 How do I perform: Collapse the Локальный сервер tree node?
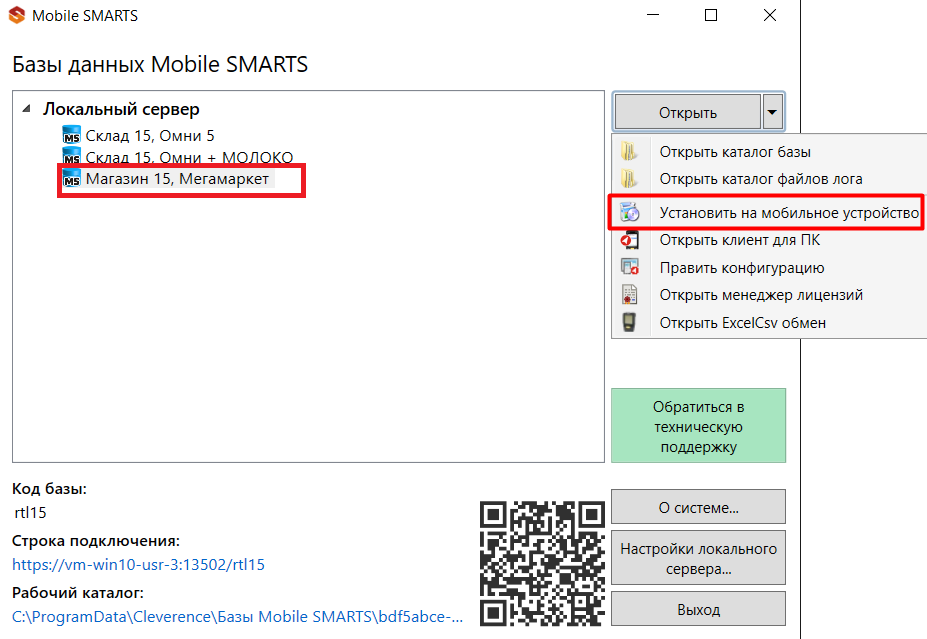(x=26, y=109)
